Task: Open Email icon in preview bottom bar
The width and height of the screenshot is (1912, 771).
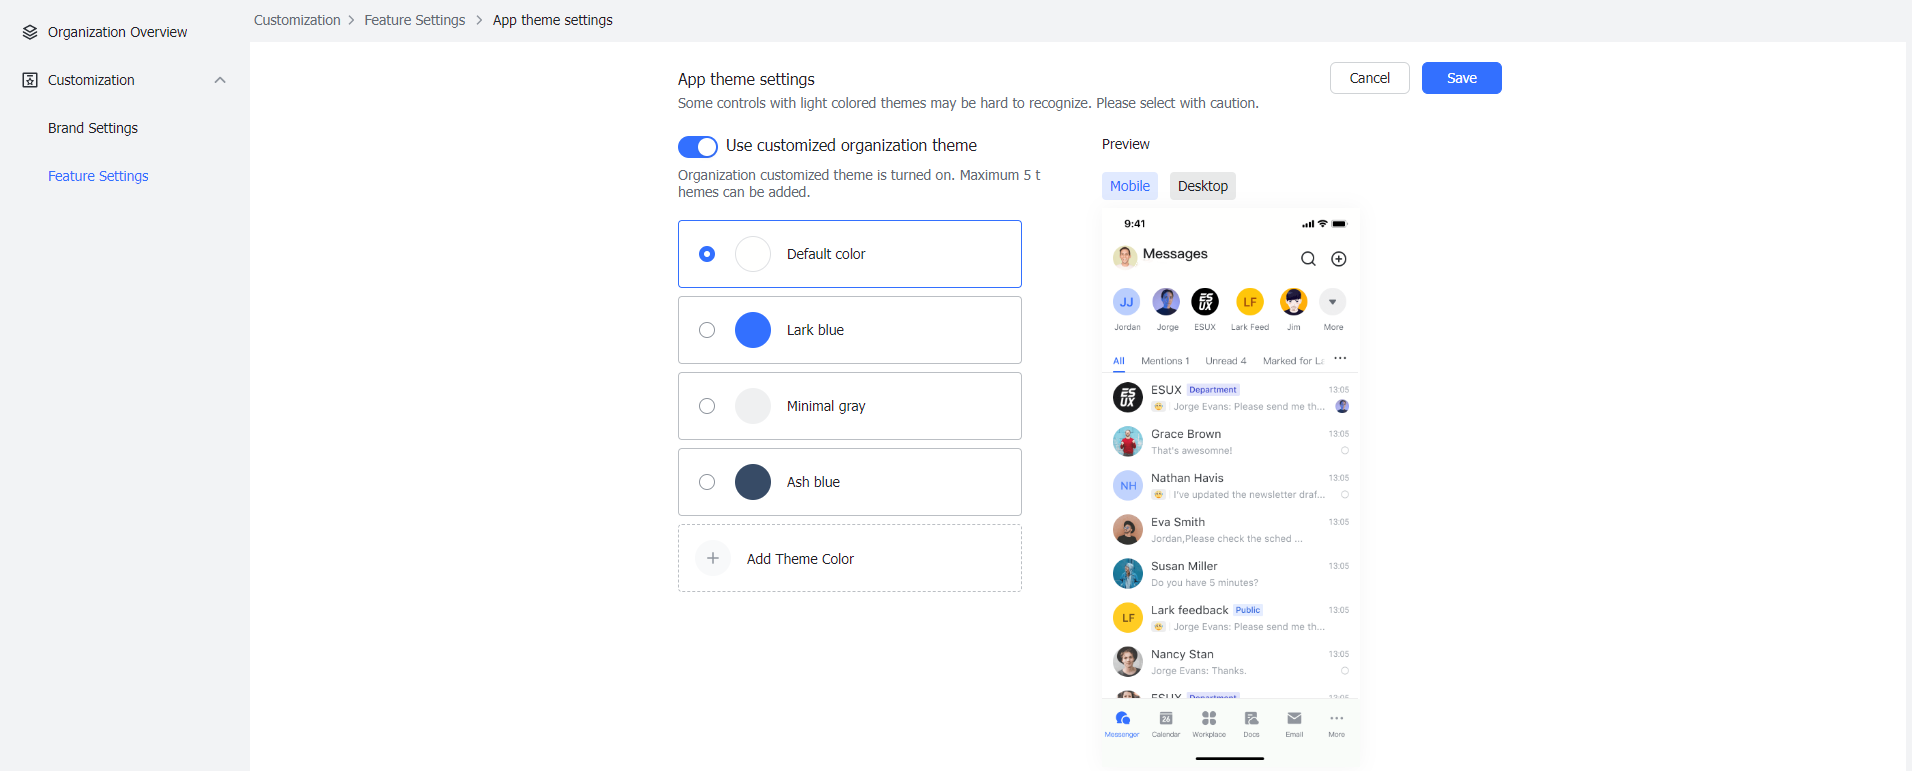Action: [1294, 718]
